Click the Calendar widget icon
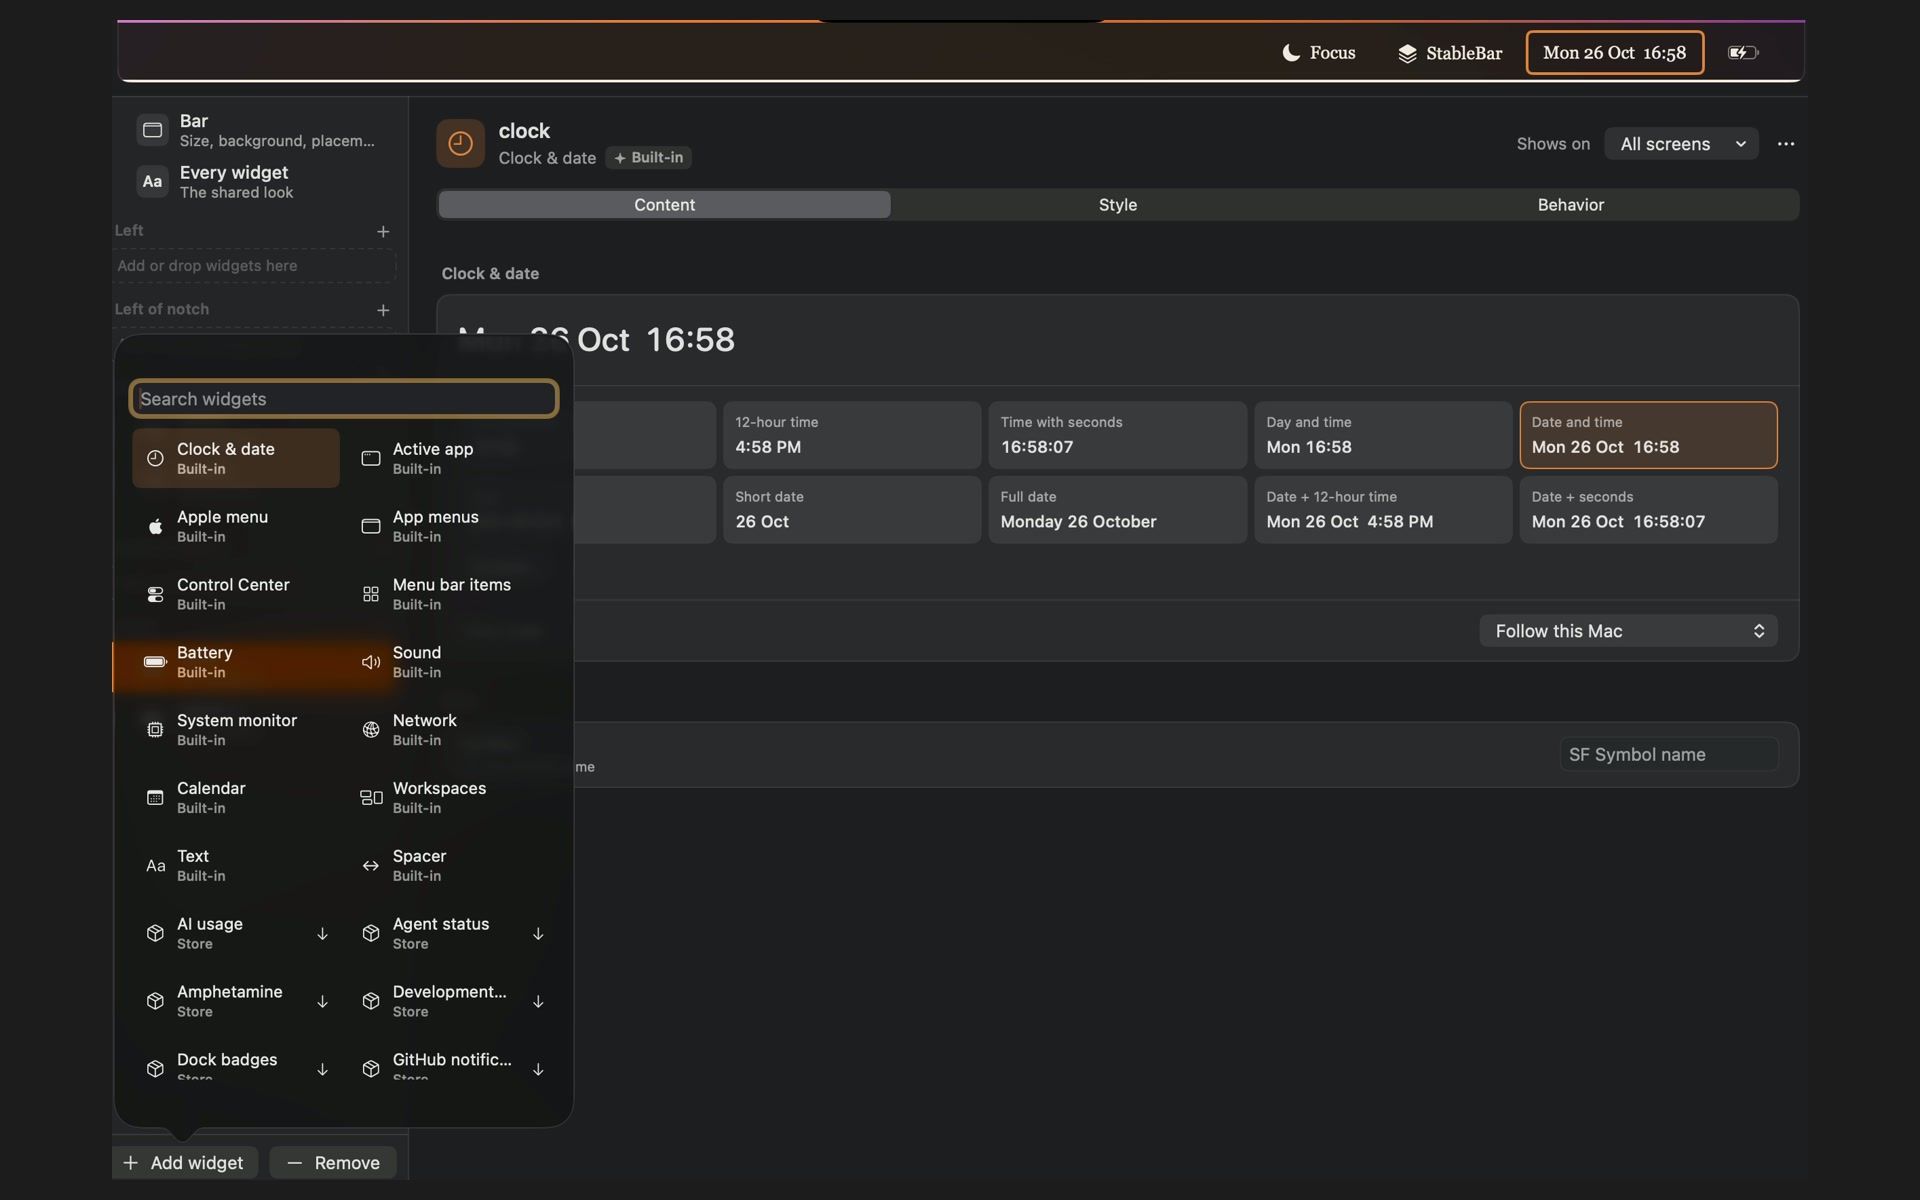This screenshot has width=1920, height=1200. pyautogui.click(x=155, y=798)
